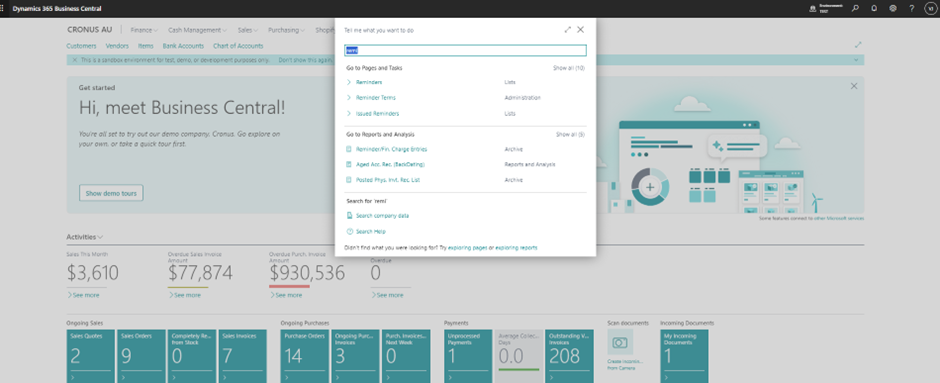Open the Average Collection Days tile

click(x=519, y=356)
